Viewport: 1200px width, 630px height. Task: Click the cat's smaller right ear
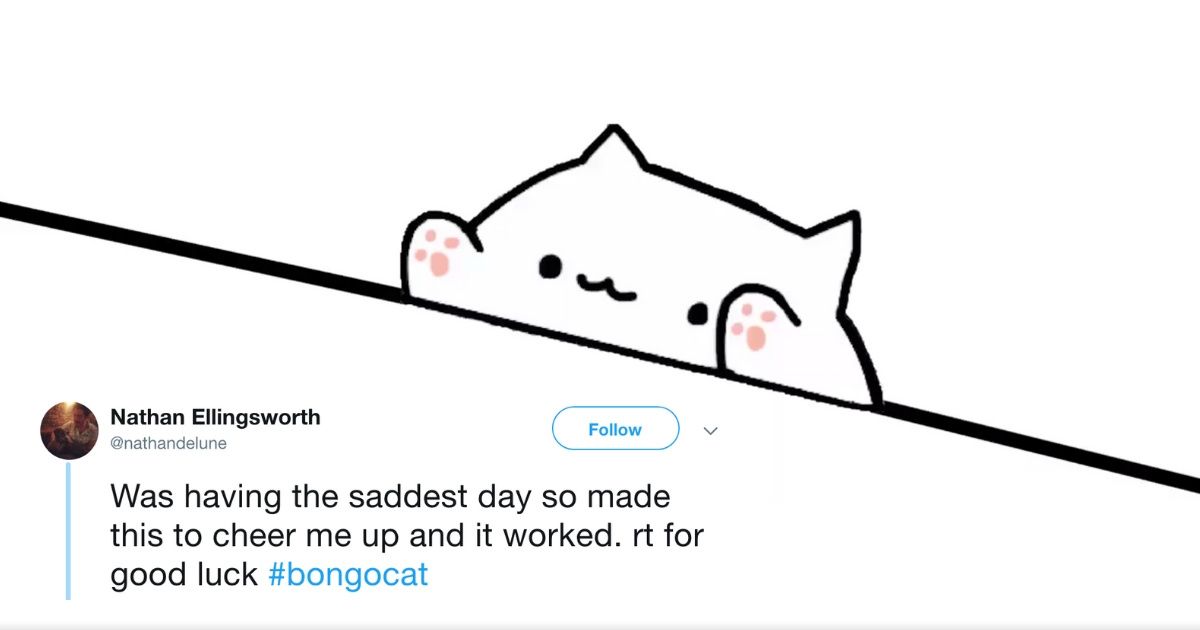(x=837, y=235)
